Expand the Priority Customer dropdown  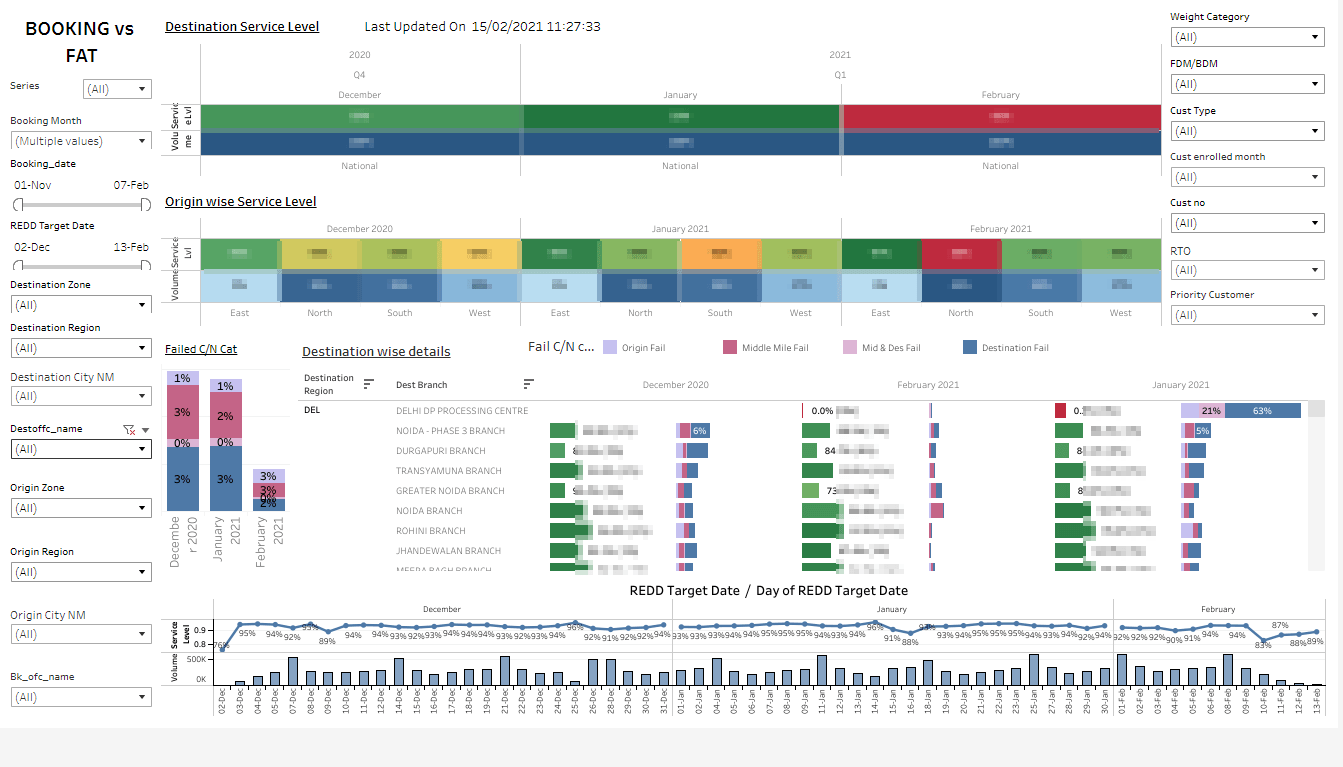(x=1317, y=315)
